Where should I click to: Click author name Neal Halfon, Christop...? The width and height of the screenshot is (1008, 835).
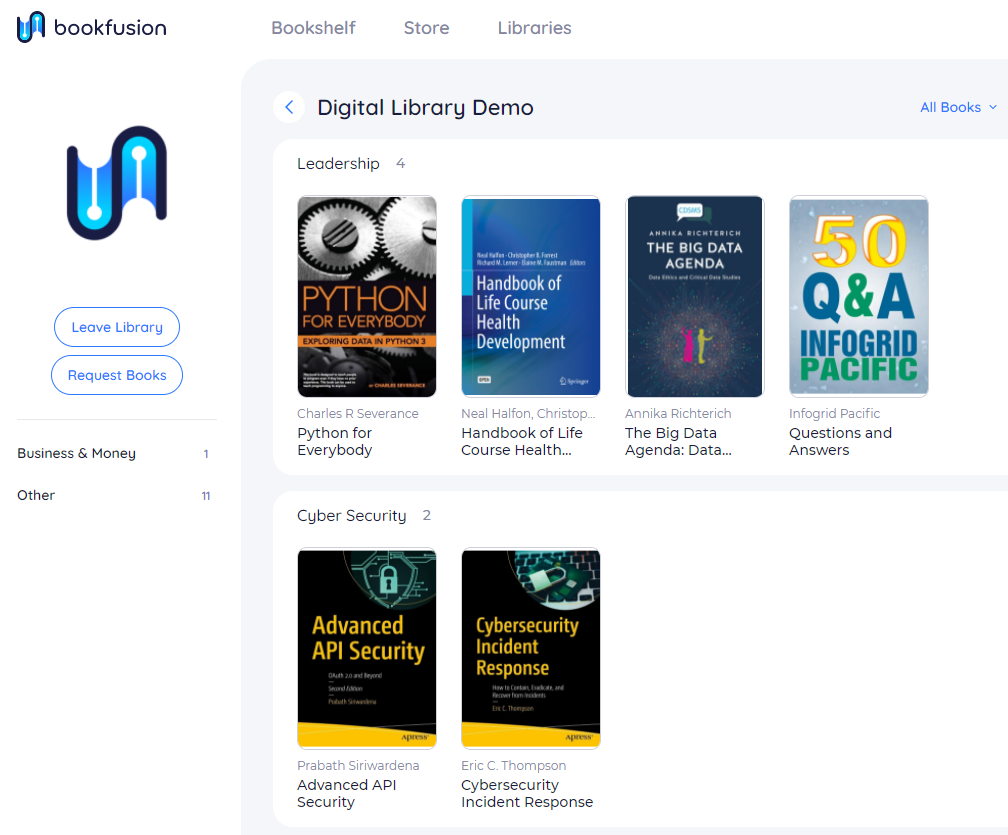coord(528,413)
